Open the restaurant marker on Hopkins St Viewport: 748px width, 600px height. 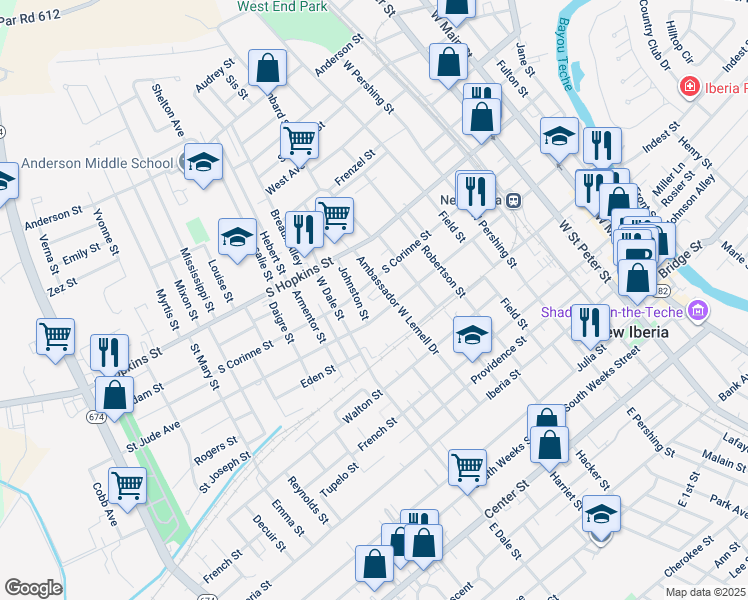[109, 354]
